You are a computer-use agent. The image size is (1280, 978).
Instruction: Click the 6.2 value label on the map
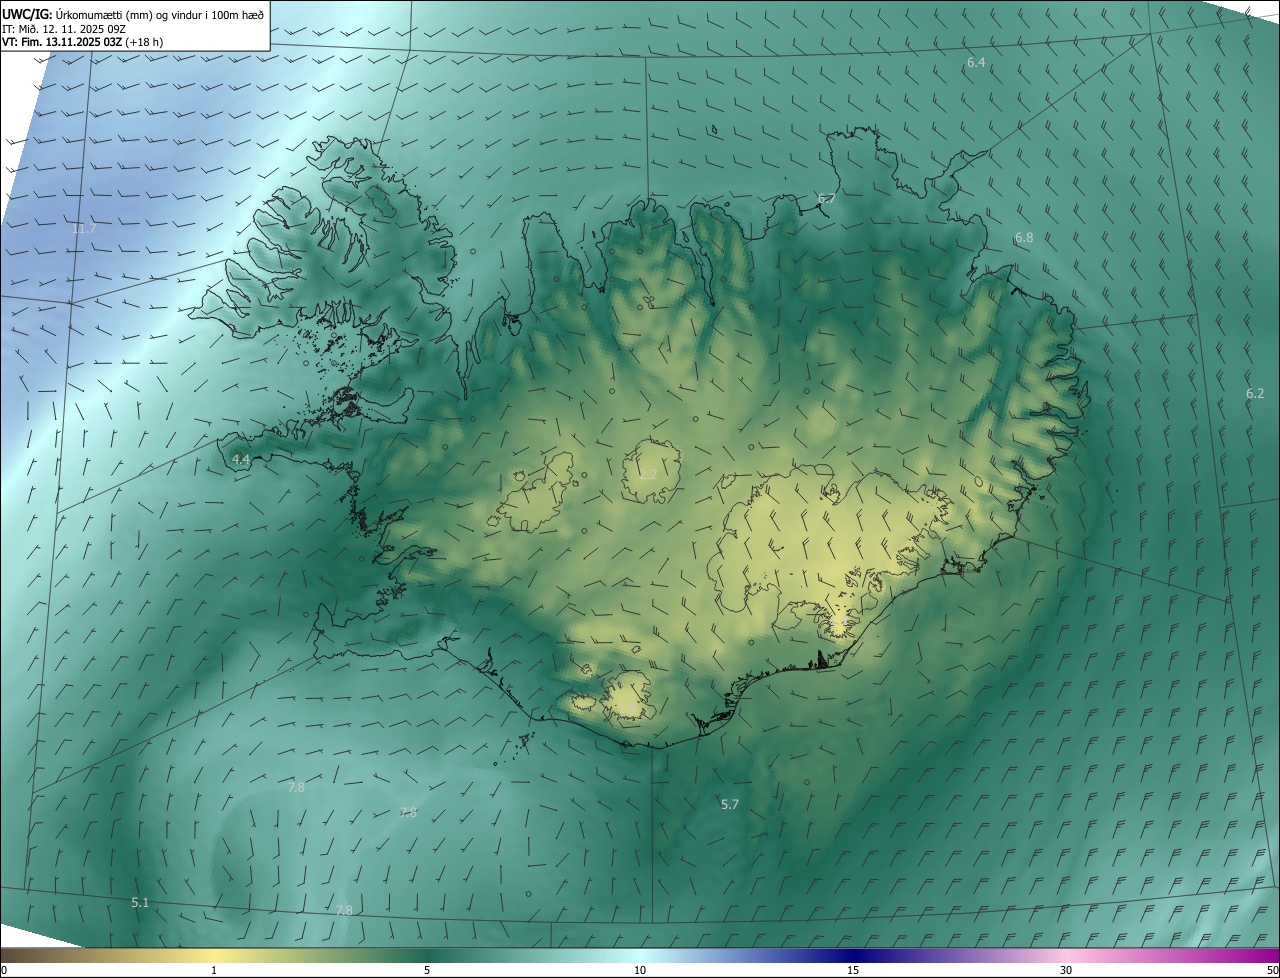pyautogui.click(x=1255, y=394)
